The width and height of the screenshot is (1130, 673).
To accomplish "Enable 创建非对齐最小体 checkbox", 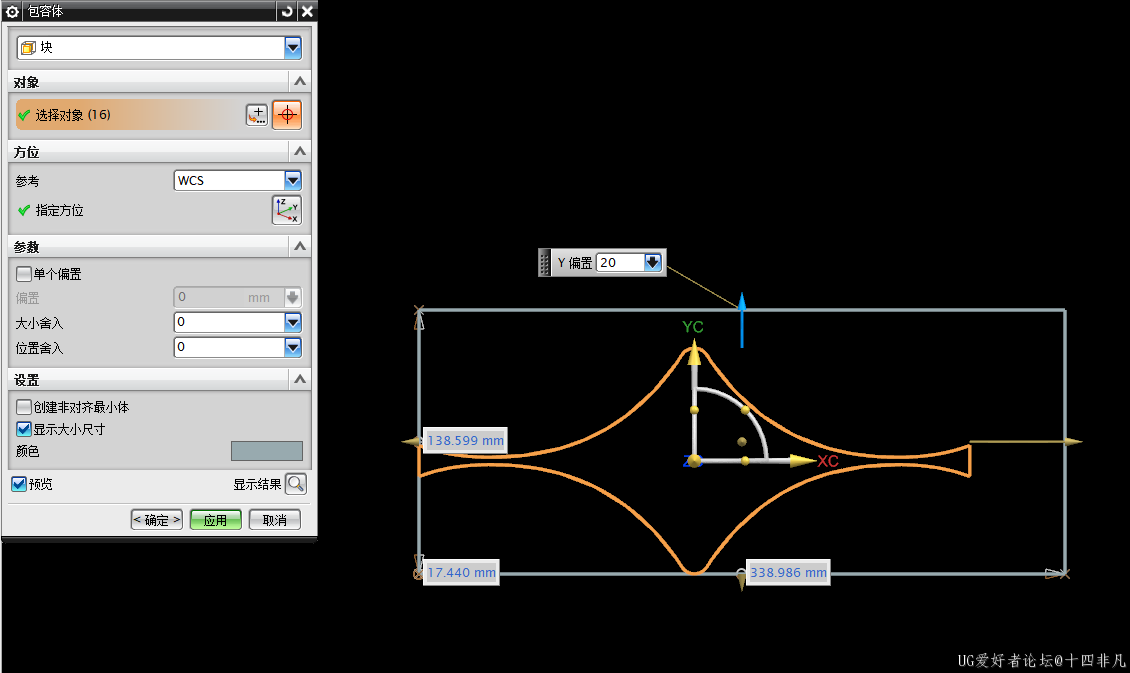I will pyautogui.click(x=24, y=407).
